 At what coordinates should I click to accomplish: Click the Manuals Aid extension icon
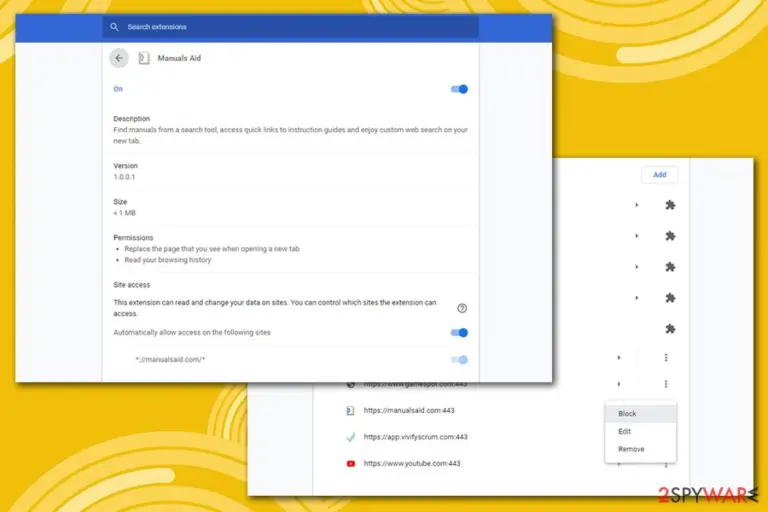click(x=144, y=58)
